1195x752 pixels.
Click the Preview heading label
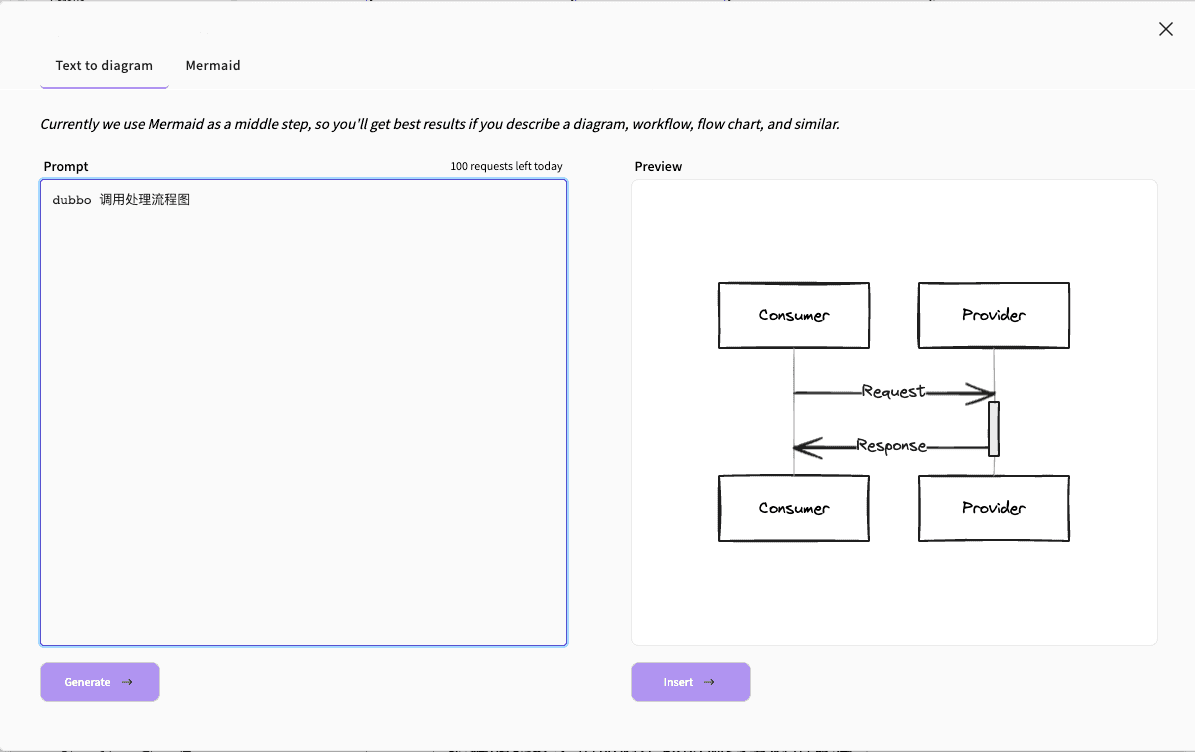pyautogui.click(x=658, y=166)
